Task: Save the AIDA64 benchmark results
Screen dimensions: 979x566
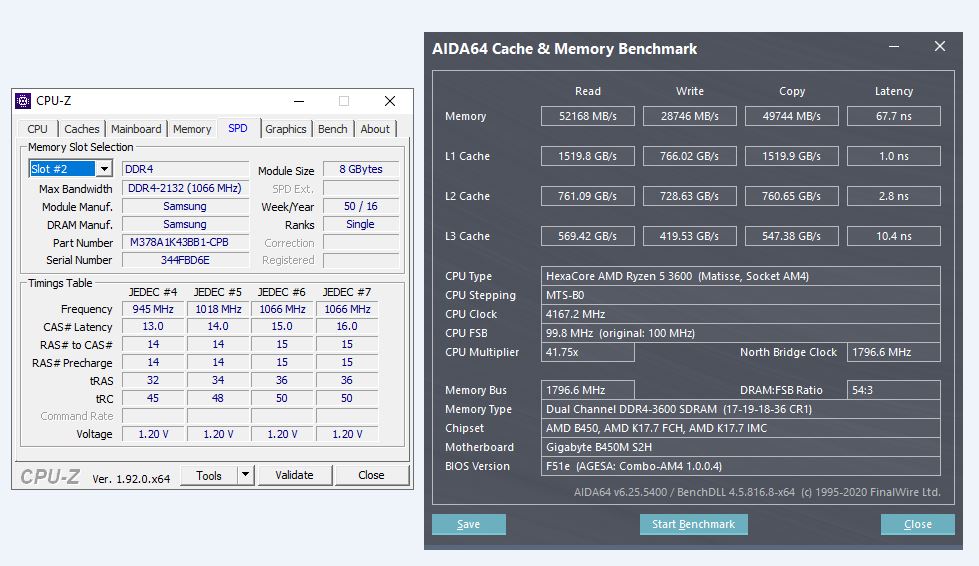Action: 468,524
